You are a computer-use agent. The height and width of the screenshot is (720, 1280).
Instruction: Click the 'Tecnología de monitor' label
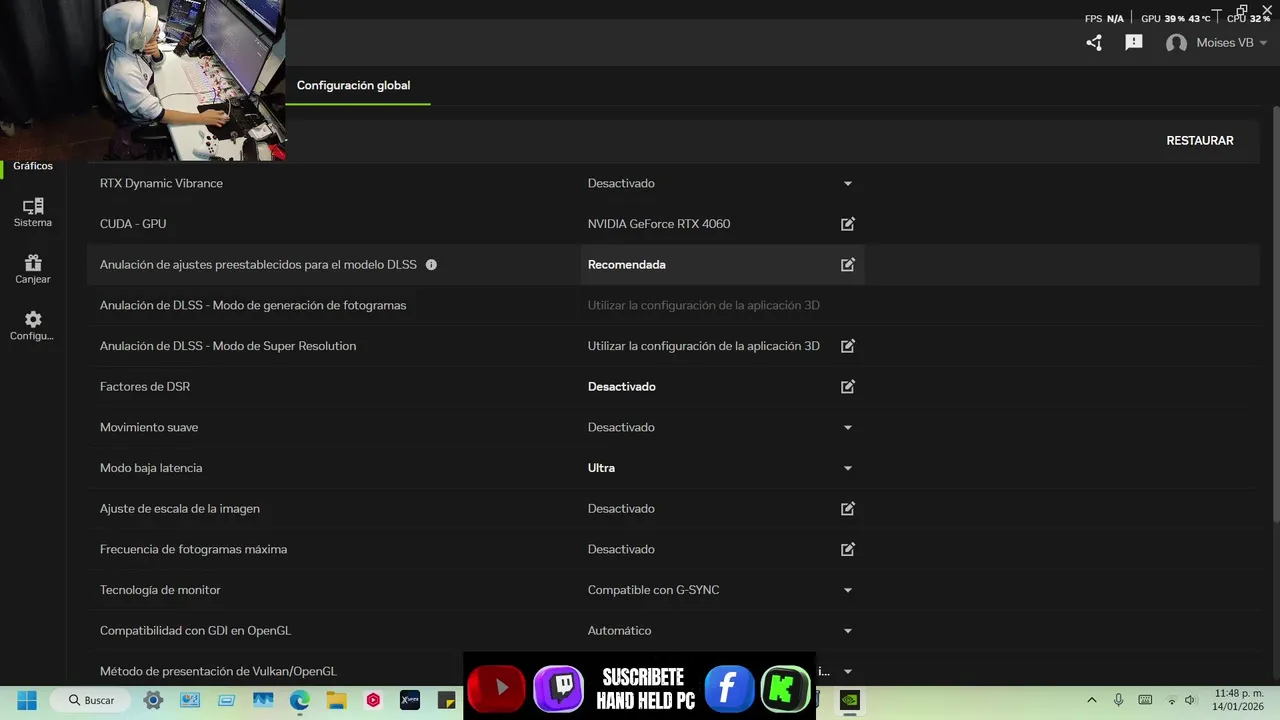coord(160,590)
